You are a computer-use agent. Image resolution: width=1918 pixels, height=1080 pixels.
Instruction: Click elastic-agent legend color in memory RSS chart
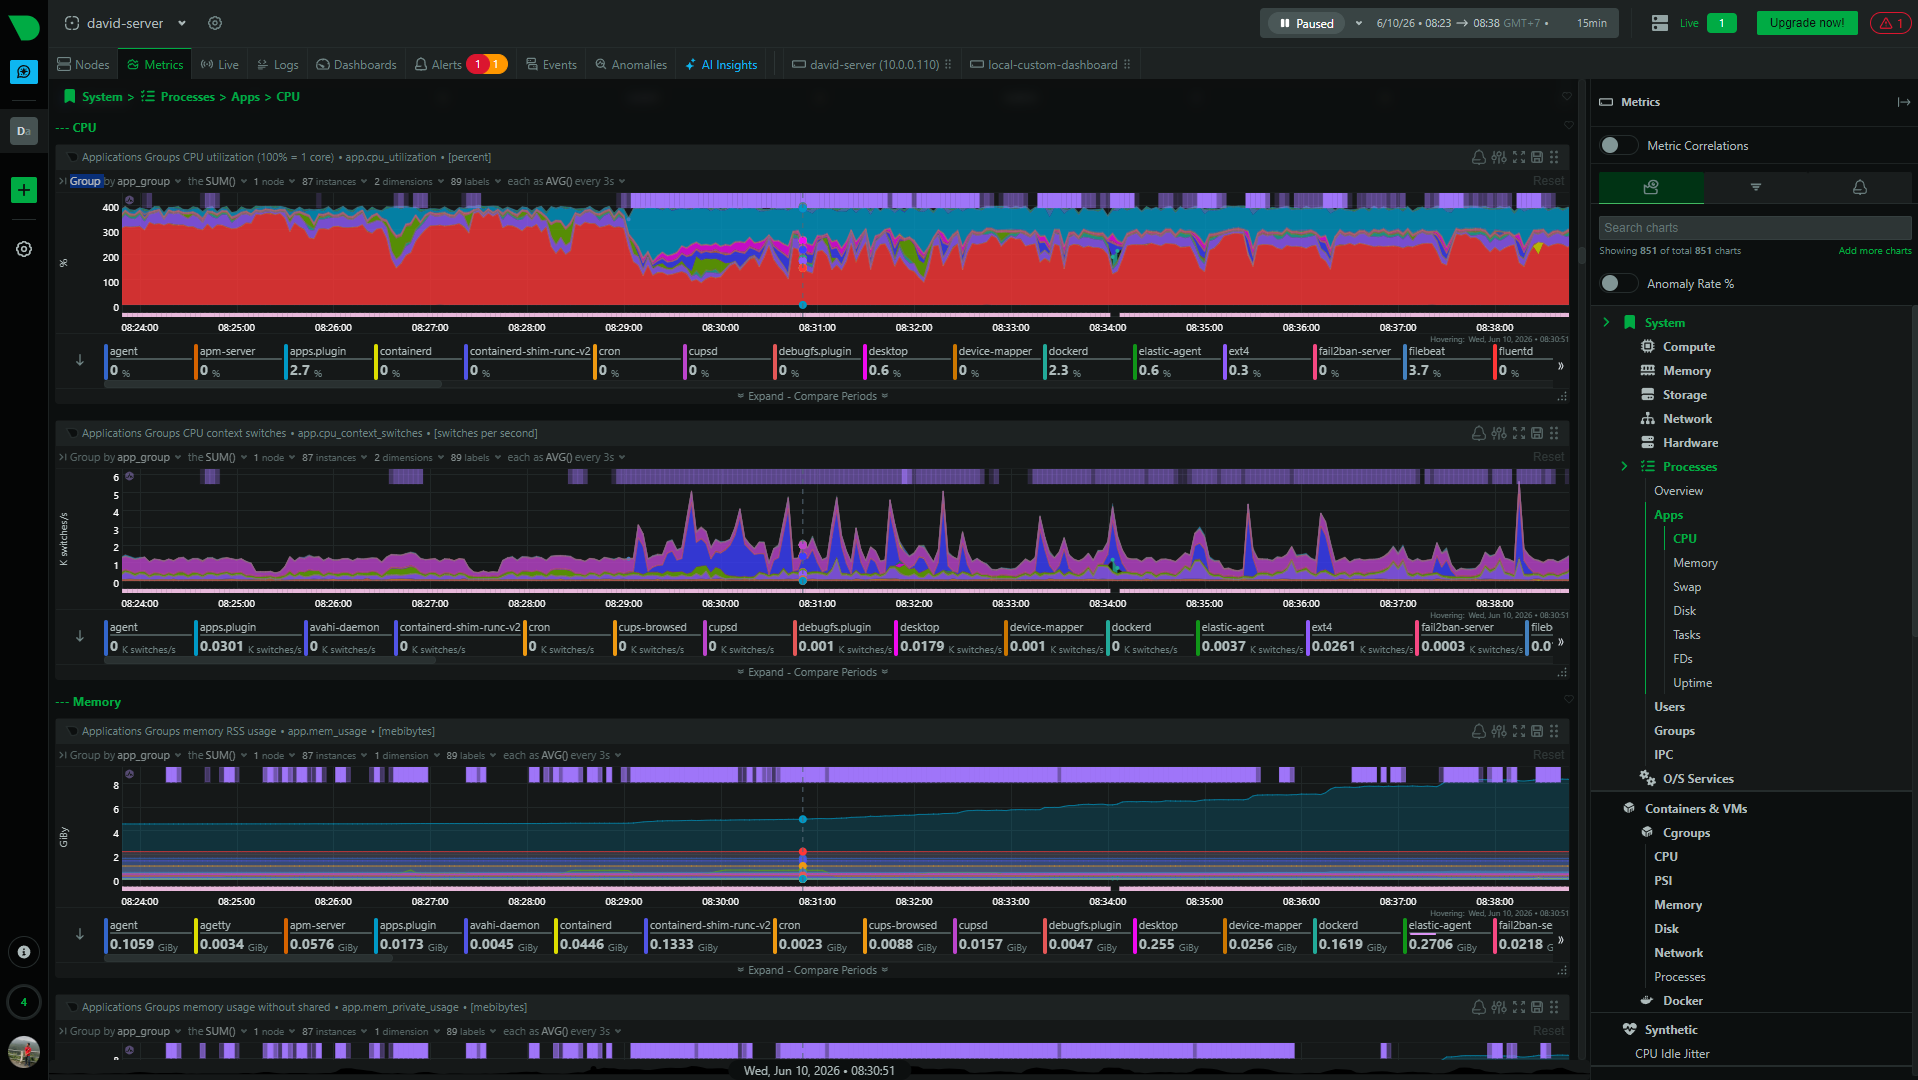click(1406, 936)
